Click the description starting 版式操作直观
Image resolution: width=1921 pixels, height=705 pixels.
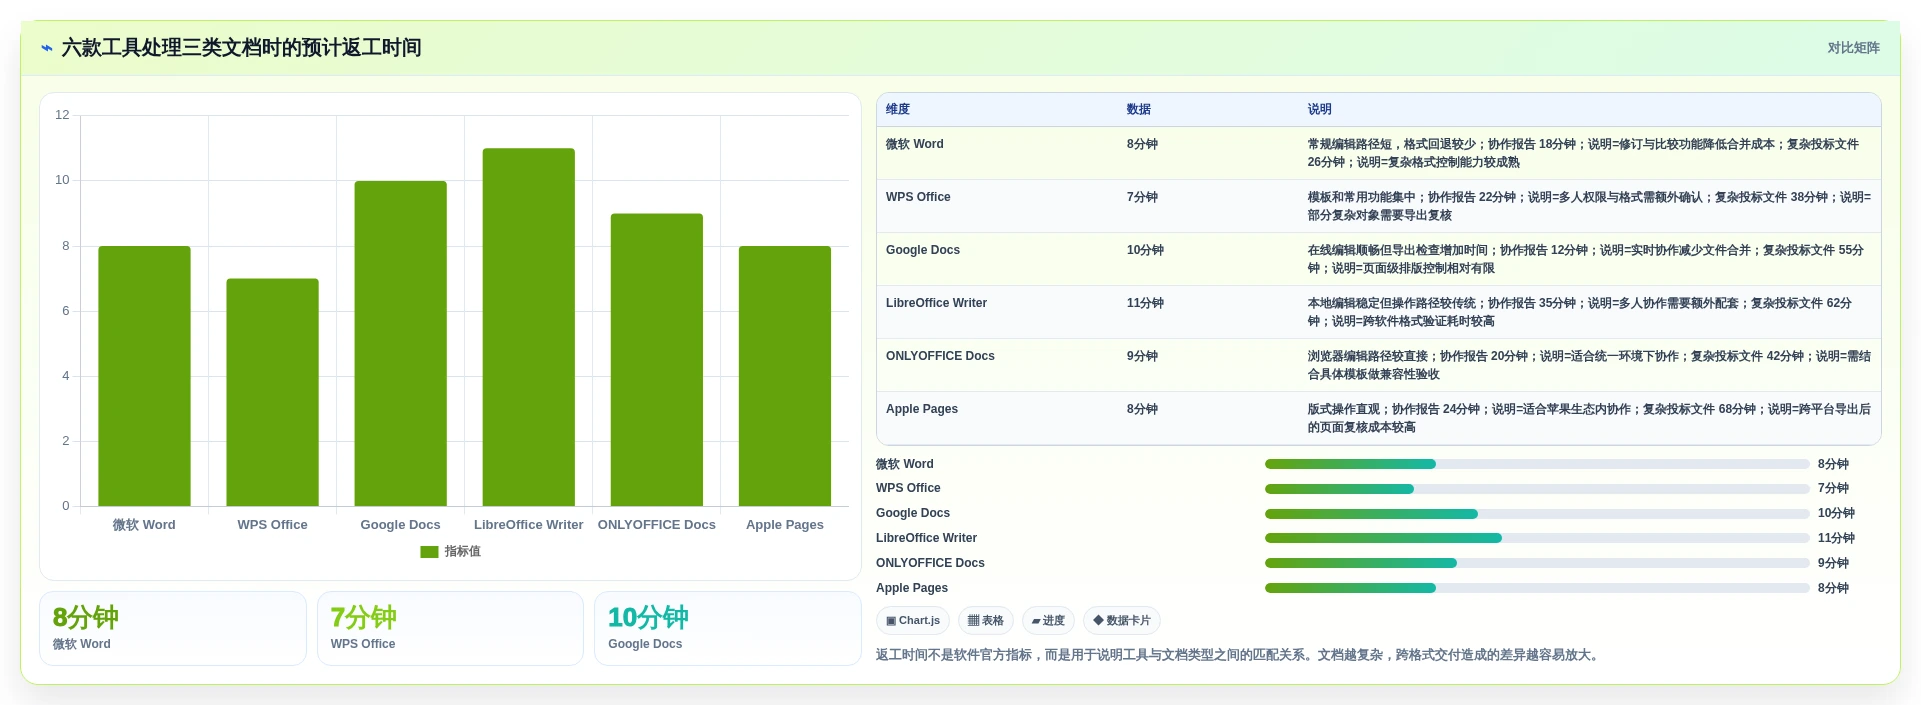tap(1589, 418)
